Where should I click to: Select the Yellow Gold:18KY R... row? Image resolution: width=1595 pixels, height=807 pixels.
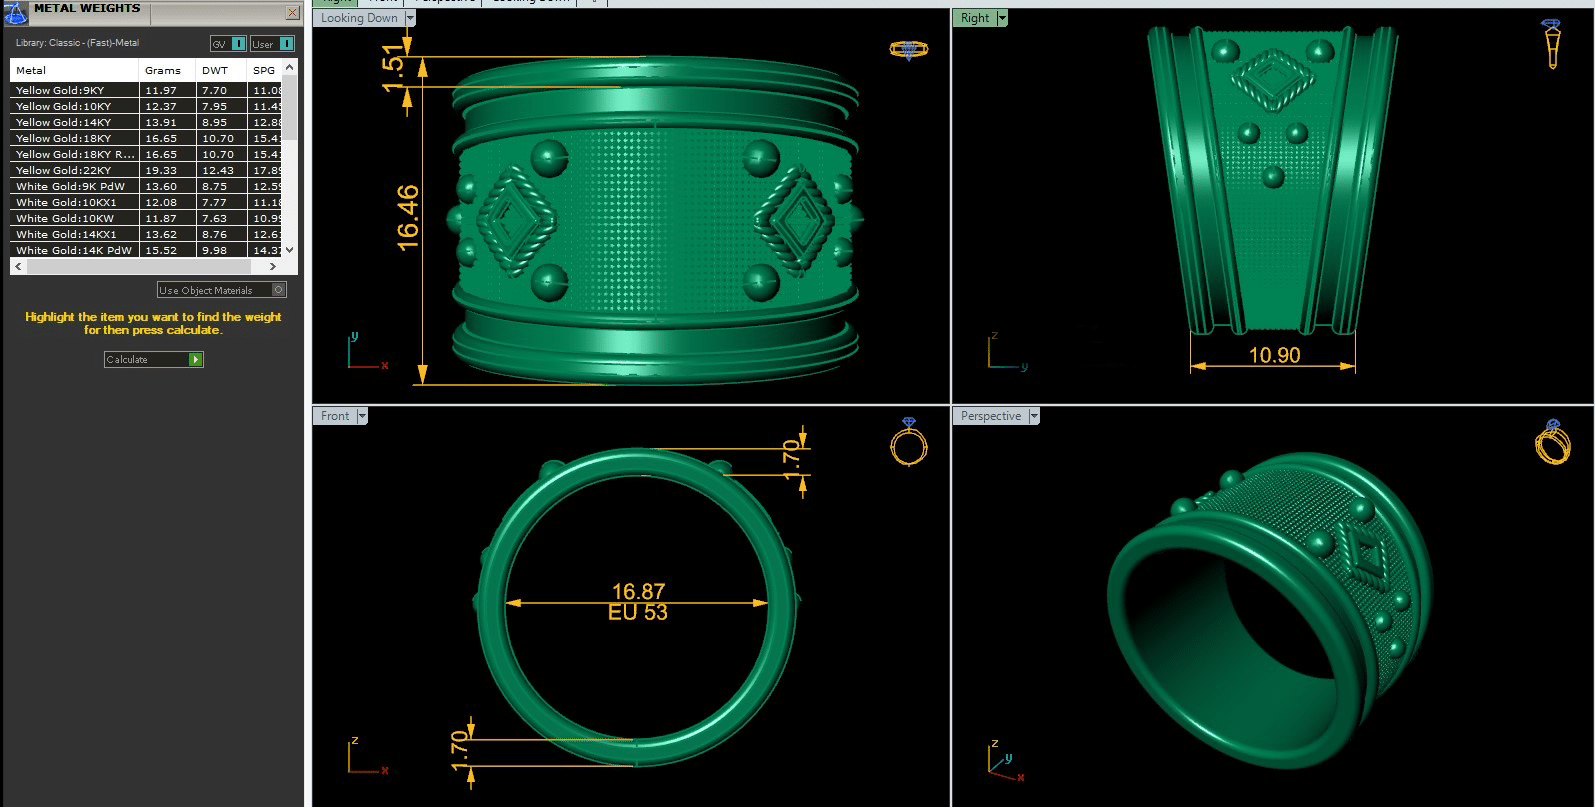tap(146, 154)
